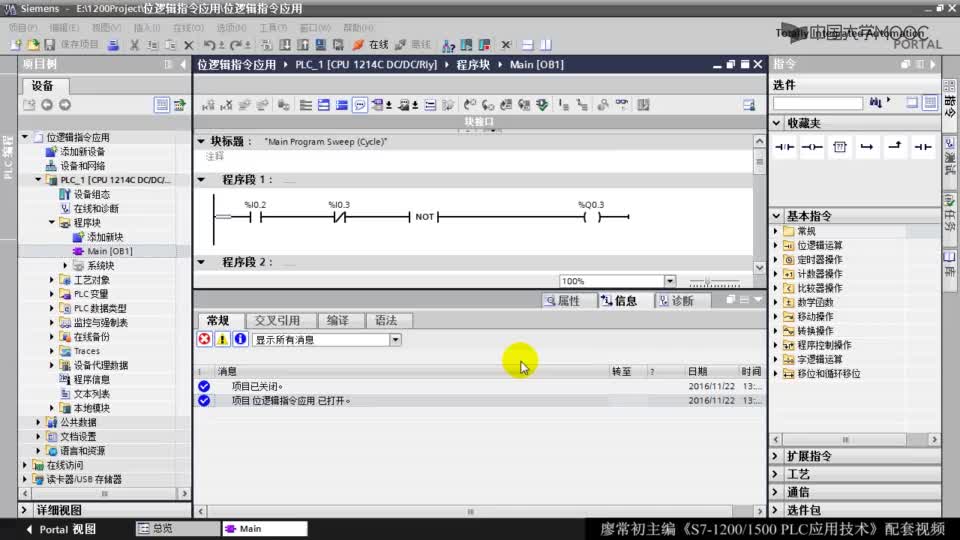Collapse the 收藏夹 favorites section
This screenshot has height=540, width=960.
(777, 123)
